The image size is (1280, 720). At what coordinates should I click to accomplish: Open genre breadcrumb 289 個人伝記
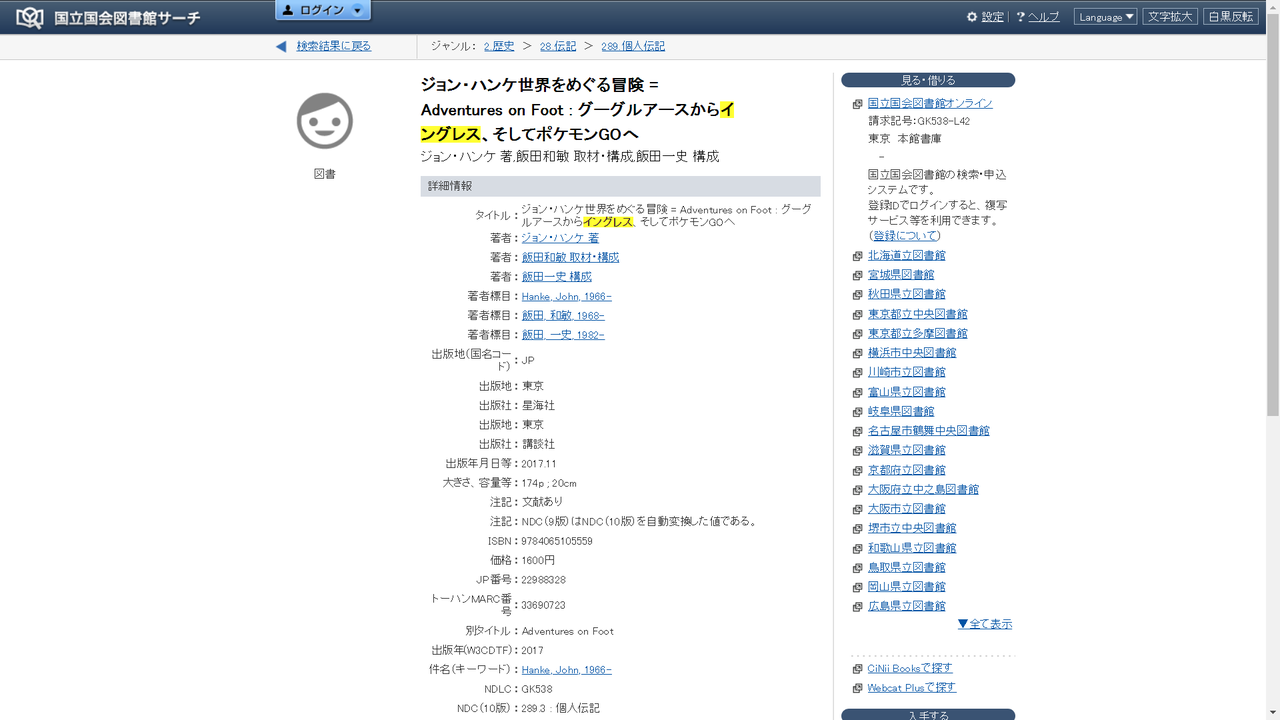[633, 46]
